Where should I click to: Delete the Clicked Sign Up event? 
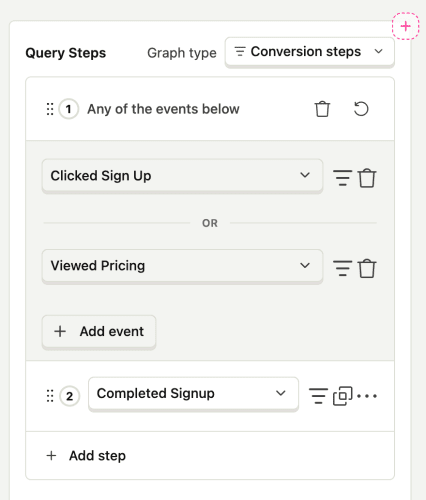(367, 178)
